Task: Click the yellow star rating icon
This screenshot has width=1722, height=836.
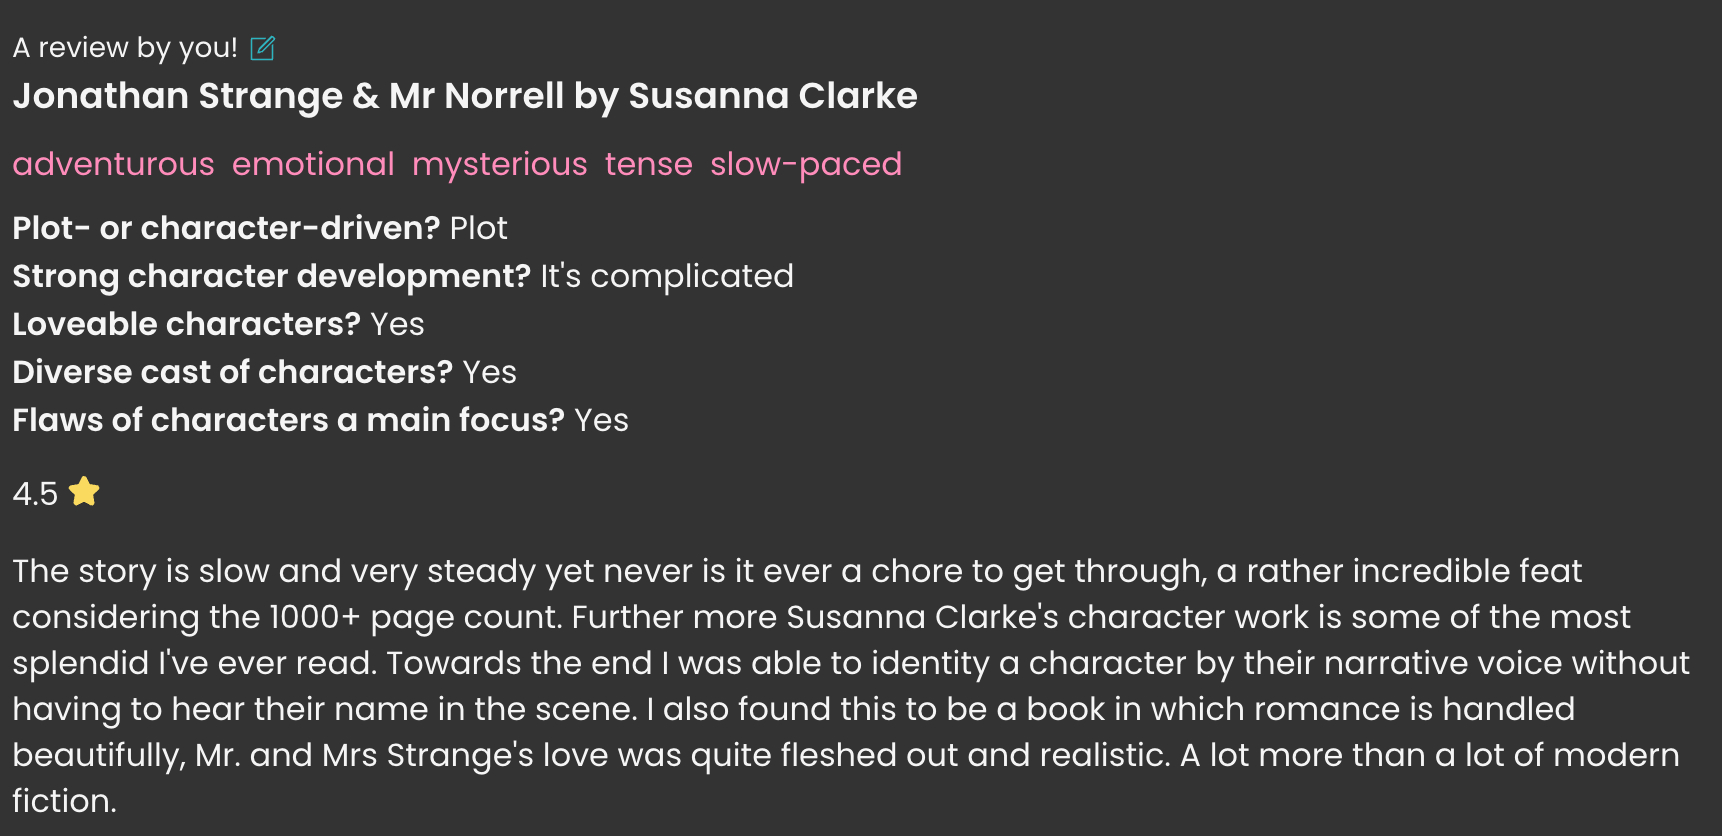Action: pos(84,492)
